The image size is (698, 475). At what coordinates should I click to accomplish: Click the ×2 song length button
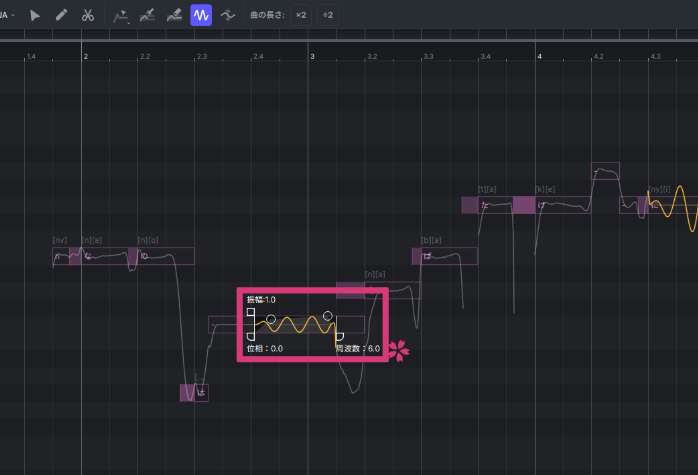(x=301, y=16)
